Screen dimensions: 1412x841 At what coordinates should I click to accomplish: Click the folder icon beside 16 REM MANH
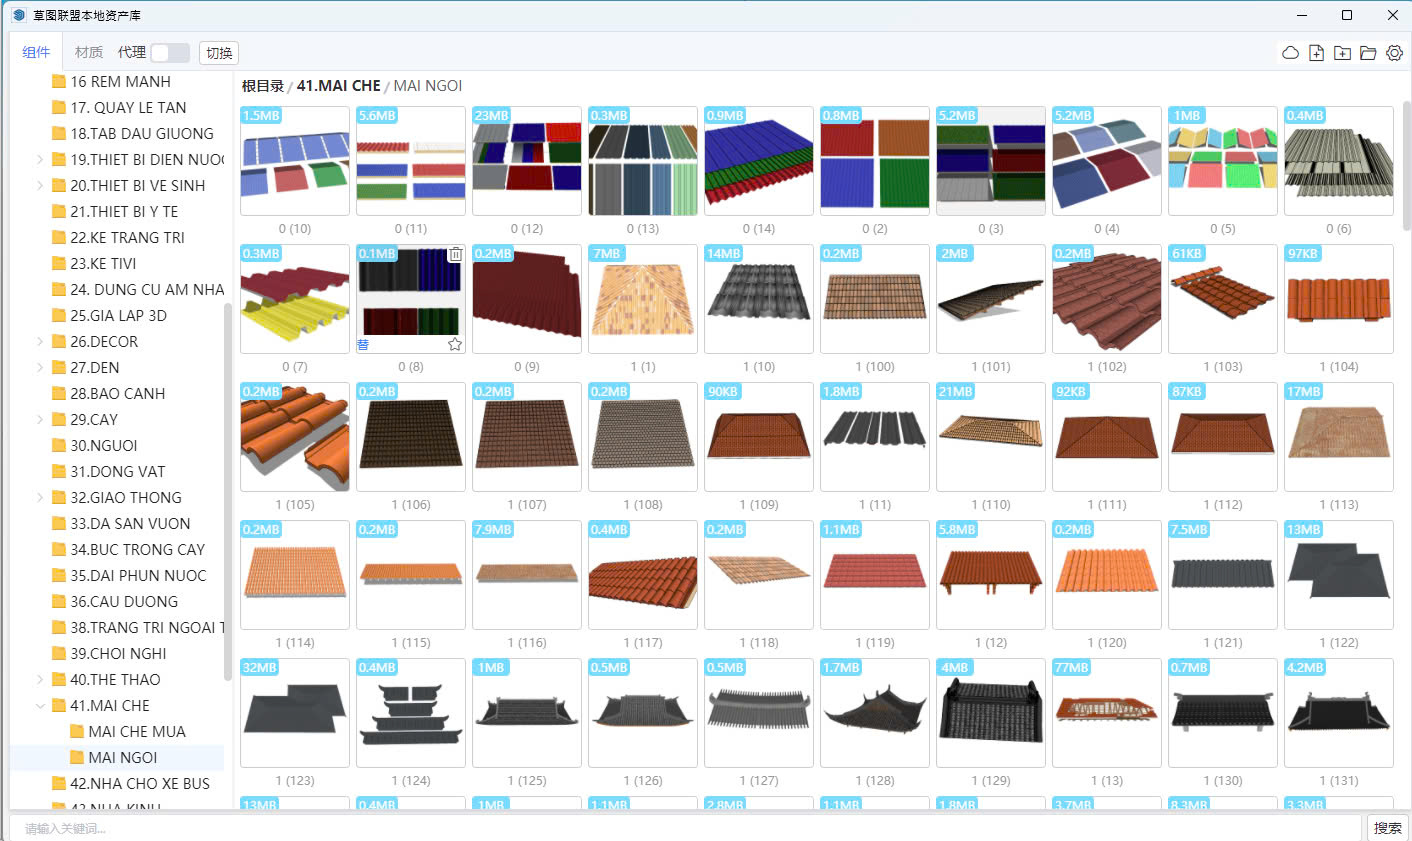pyautogui.click(x=59, y=81)
